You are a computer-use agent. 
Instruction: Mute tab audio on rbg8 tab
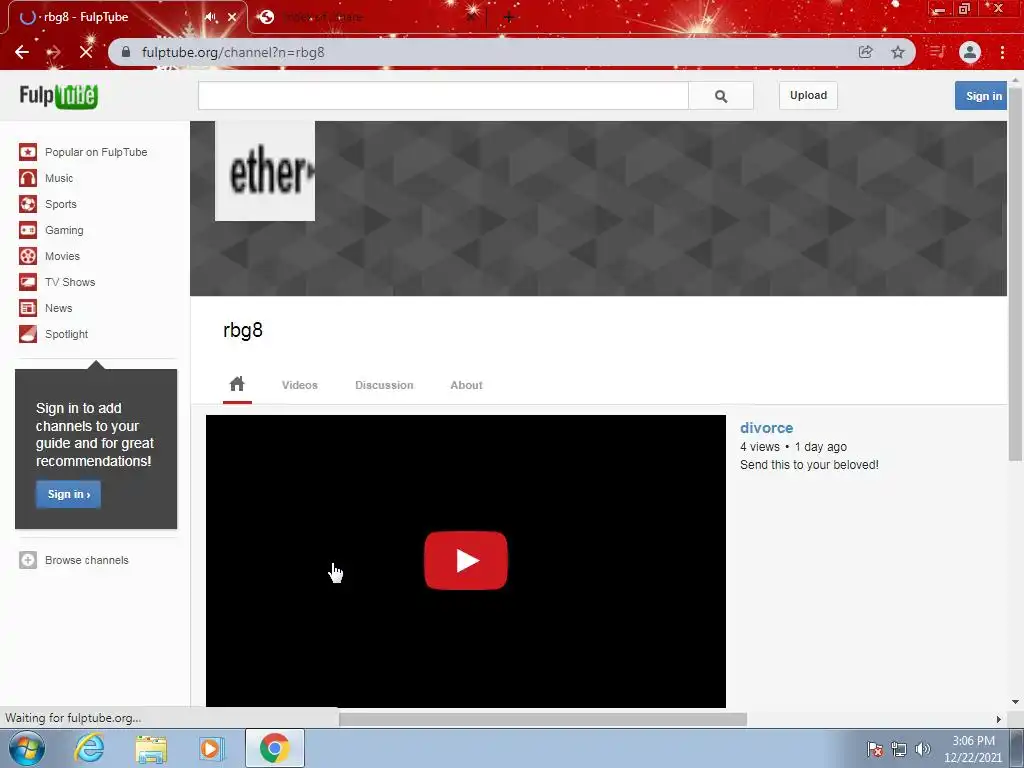point(210,17)
